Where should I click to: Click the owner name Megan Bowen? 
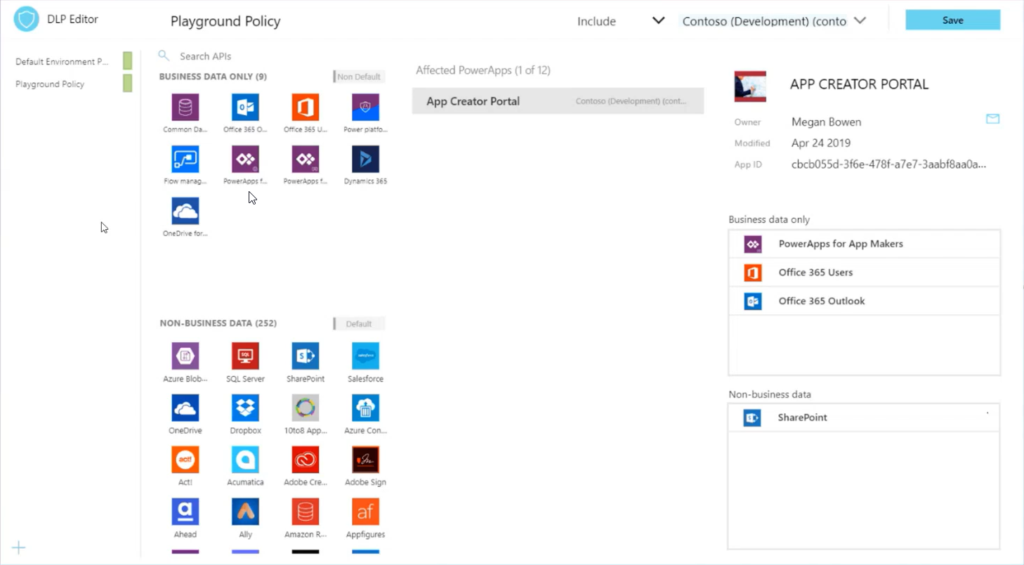coord(826,121)
